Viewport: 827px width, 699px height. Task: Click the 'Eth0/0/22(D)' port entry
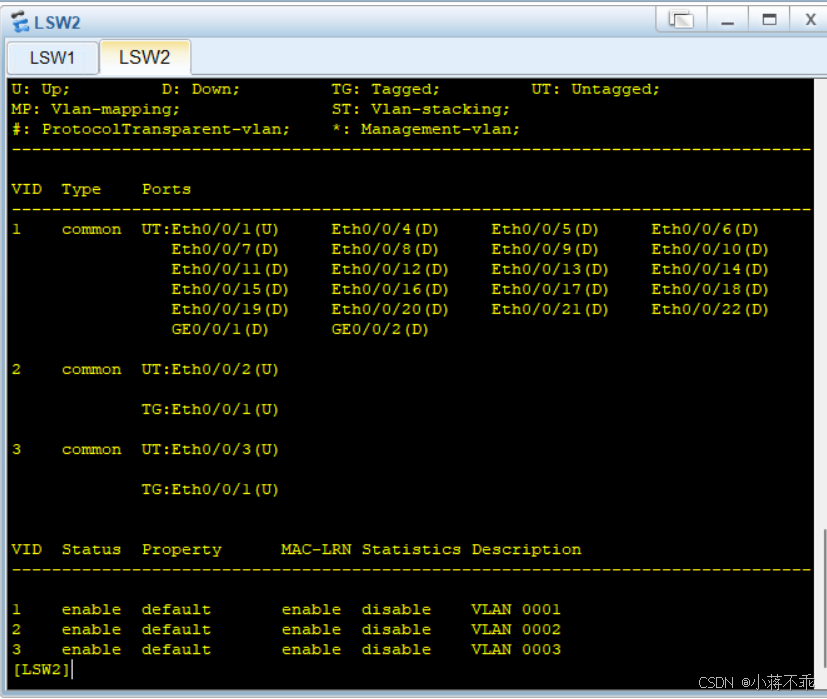tap(709, 309)
